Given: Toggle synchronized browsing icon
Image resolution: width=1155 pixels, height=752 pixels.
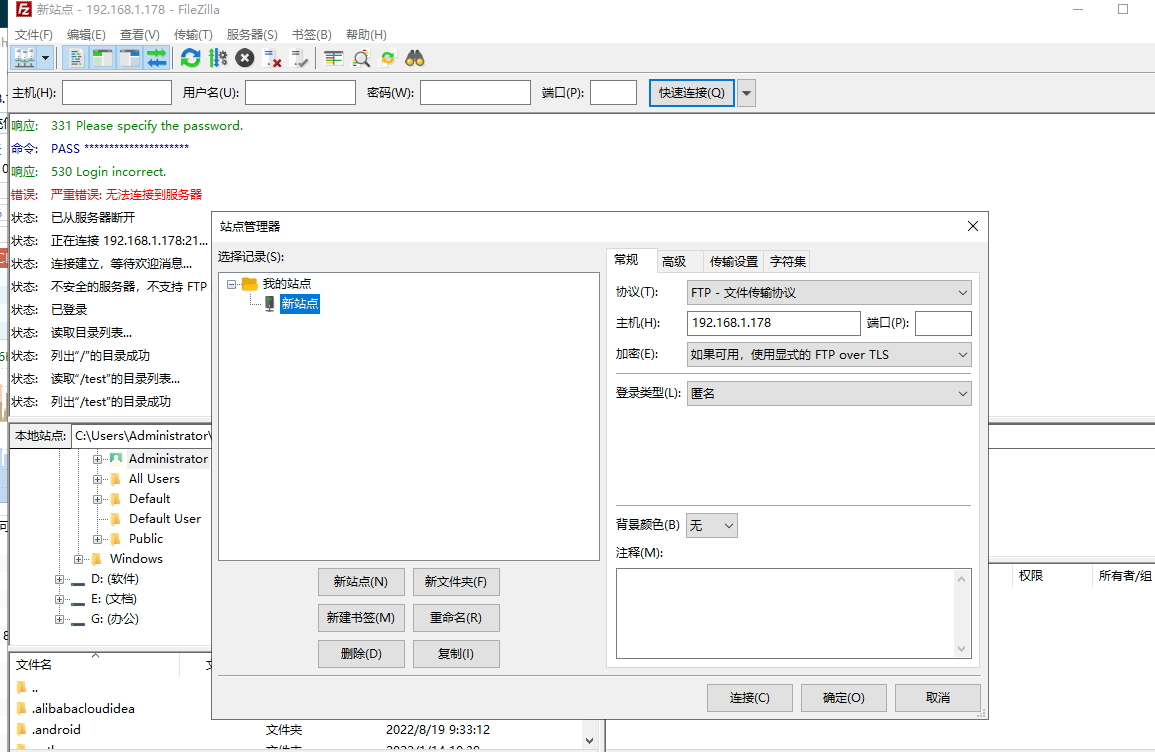Looking at the screenshot, I should tap(387, 58).
